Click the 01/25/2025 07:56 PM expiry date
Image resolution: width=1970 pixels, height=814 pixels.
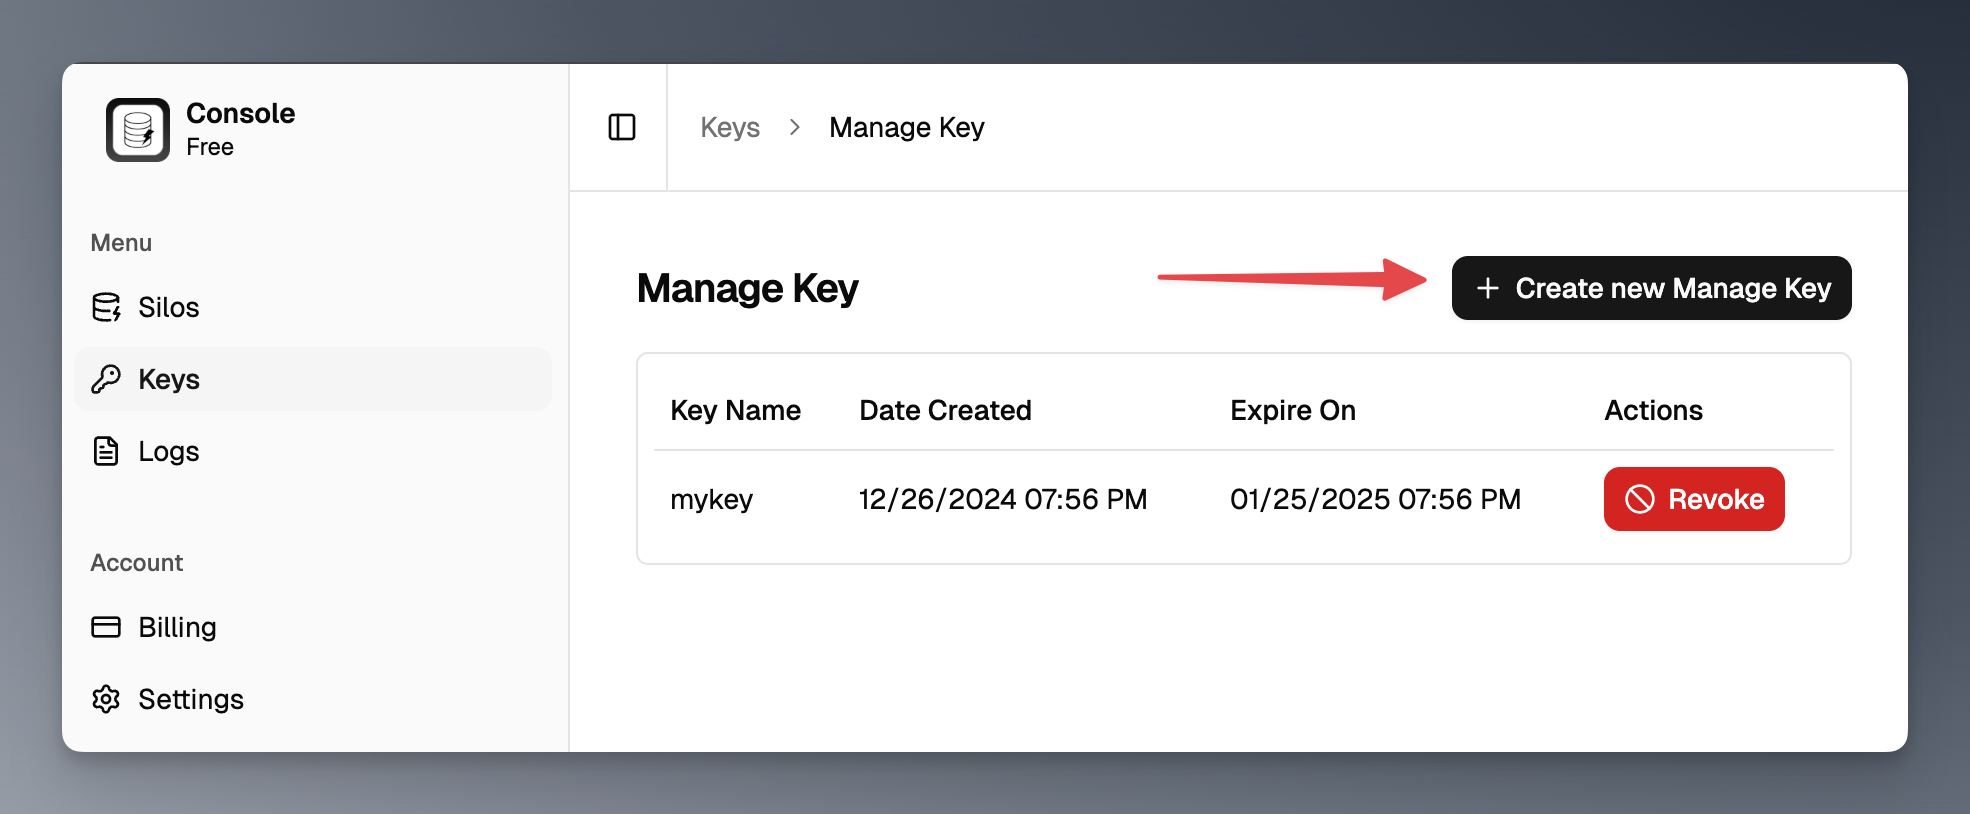click(x=1375, y=499)
